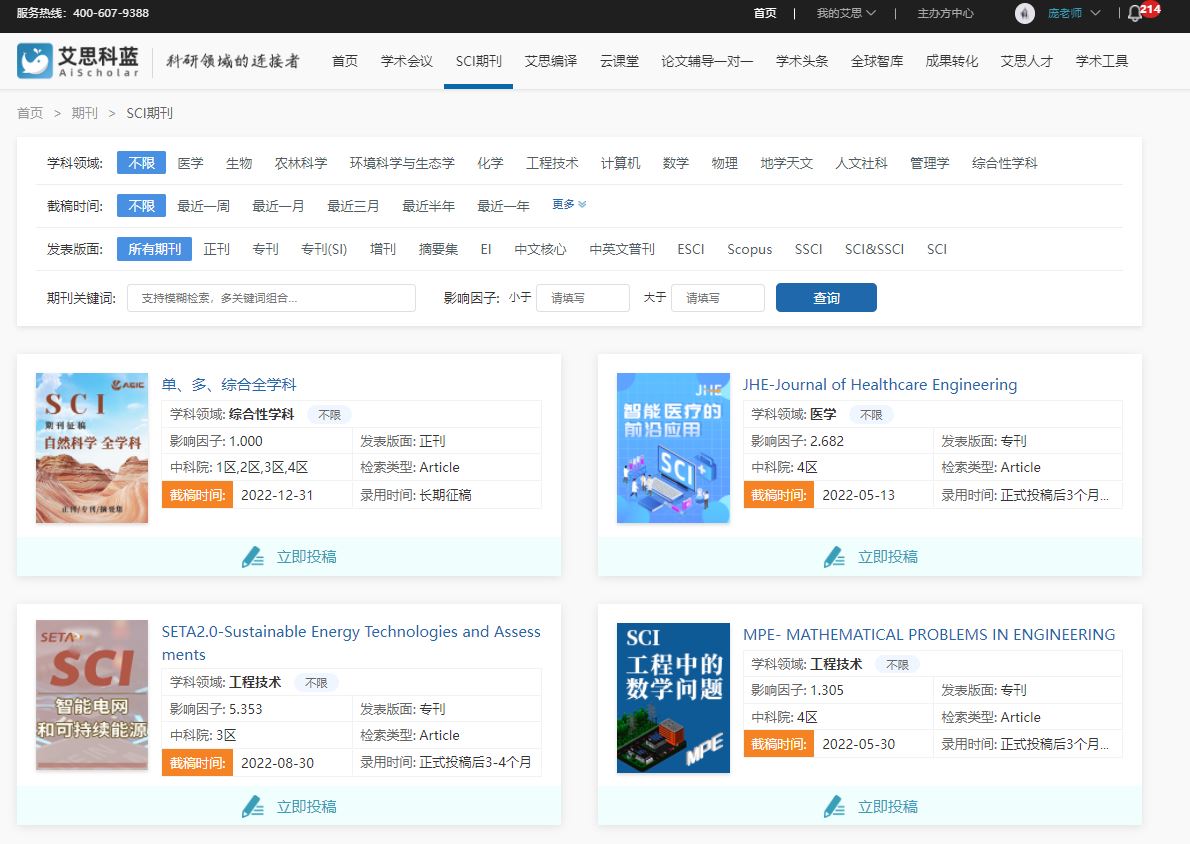Select 不限 for 学科领域 filter
Viewport: 1190px width, 844px height.
(x=141, y=163)
